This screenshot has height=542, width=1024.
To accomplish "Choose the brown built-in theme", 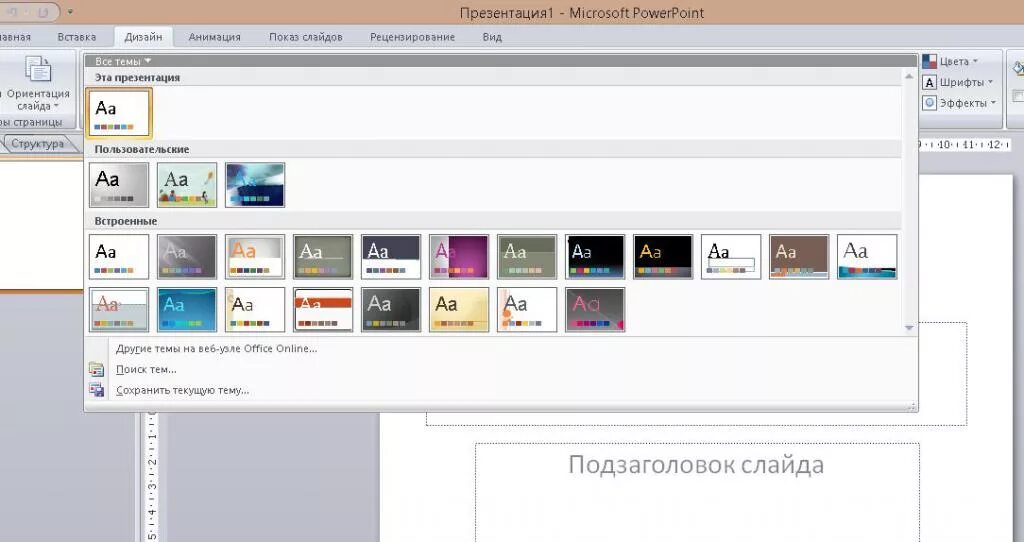I will (x=799, y=257).
